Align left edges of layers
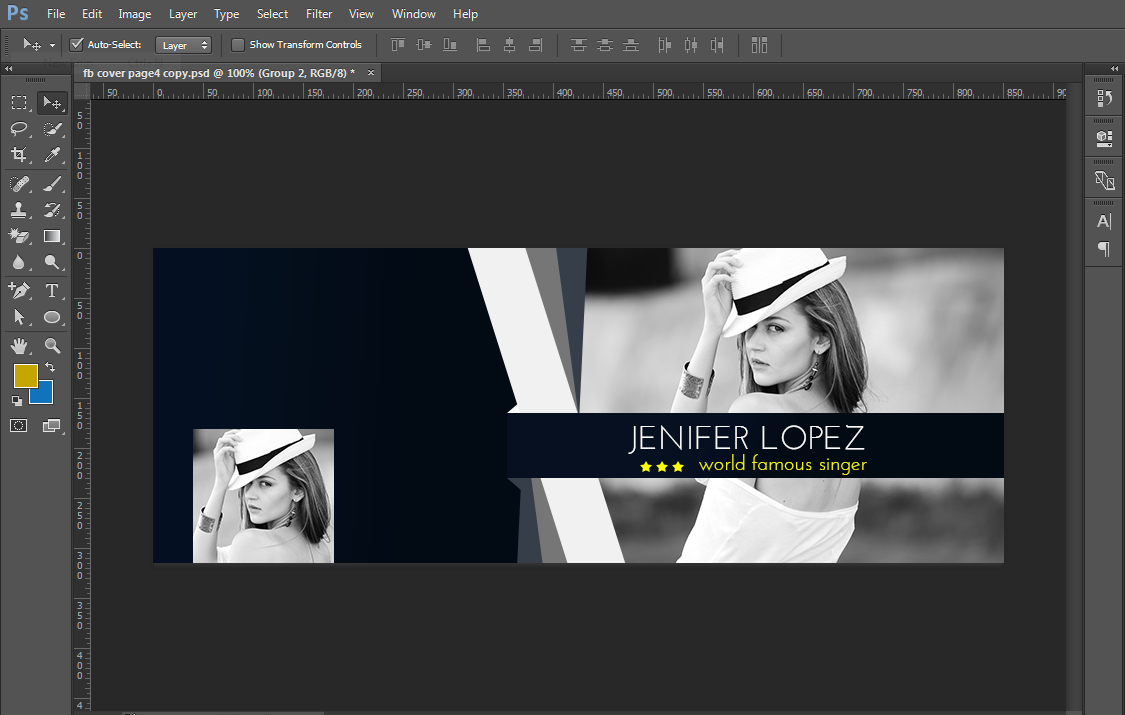The image size is (1125, 715). [x=484, y=45]
